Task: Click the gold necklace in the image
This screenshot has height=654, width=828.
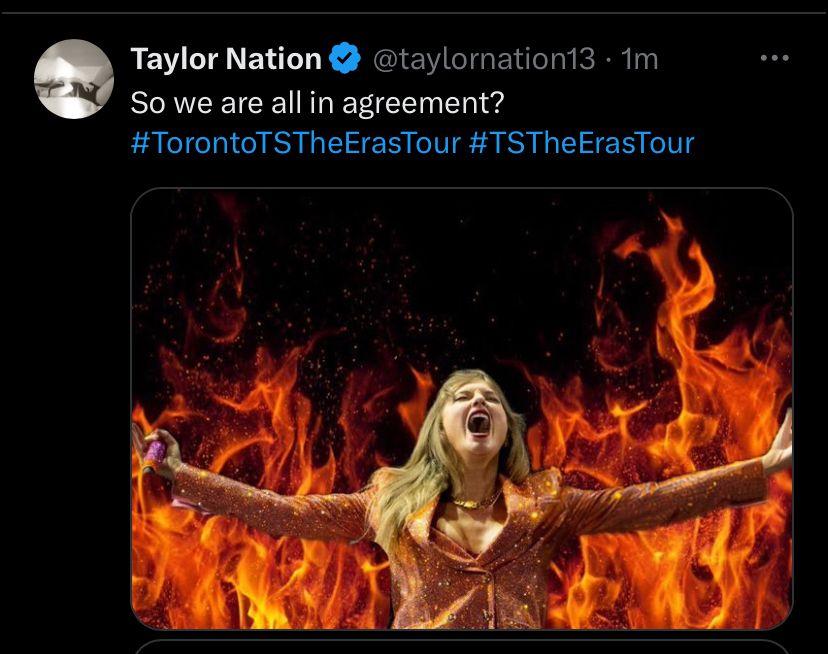Action: coord(474,500)
